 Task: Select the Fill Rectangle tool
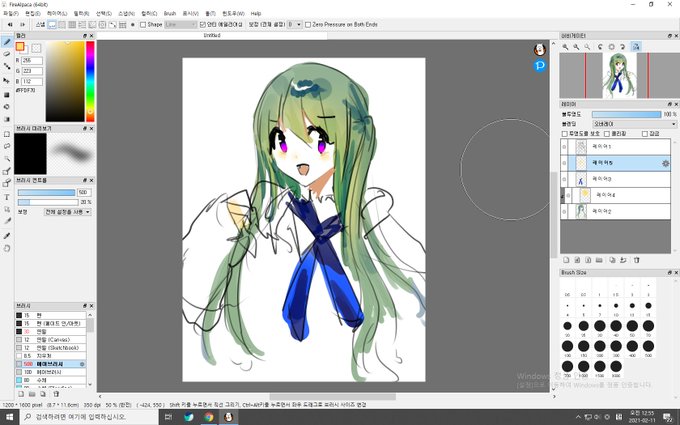pos(7,95)
